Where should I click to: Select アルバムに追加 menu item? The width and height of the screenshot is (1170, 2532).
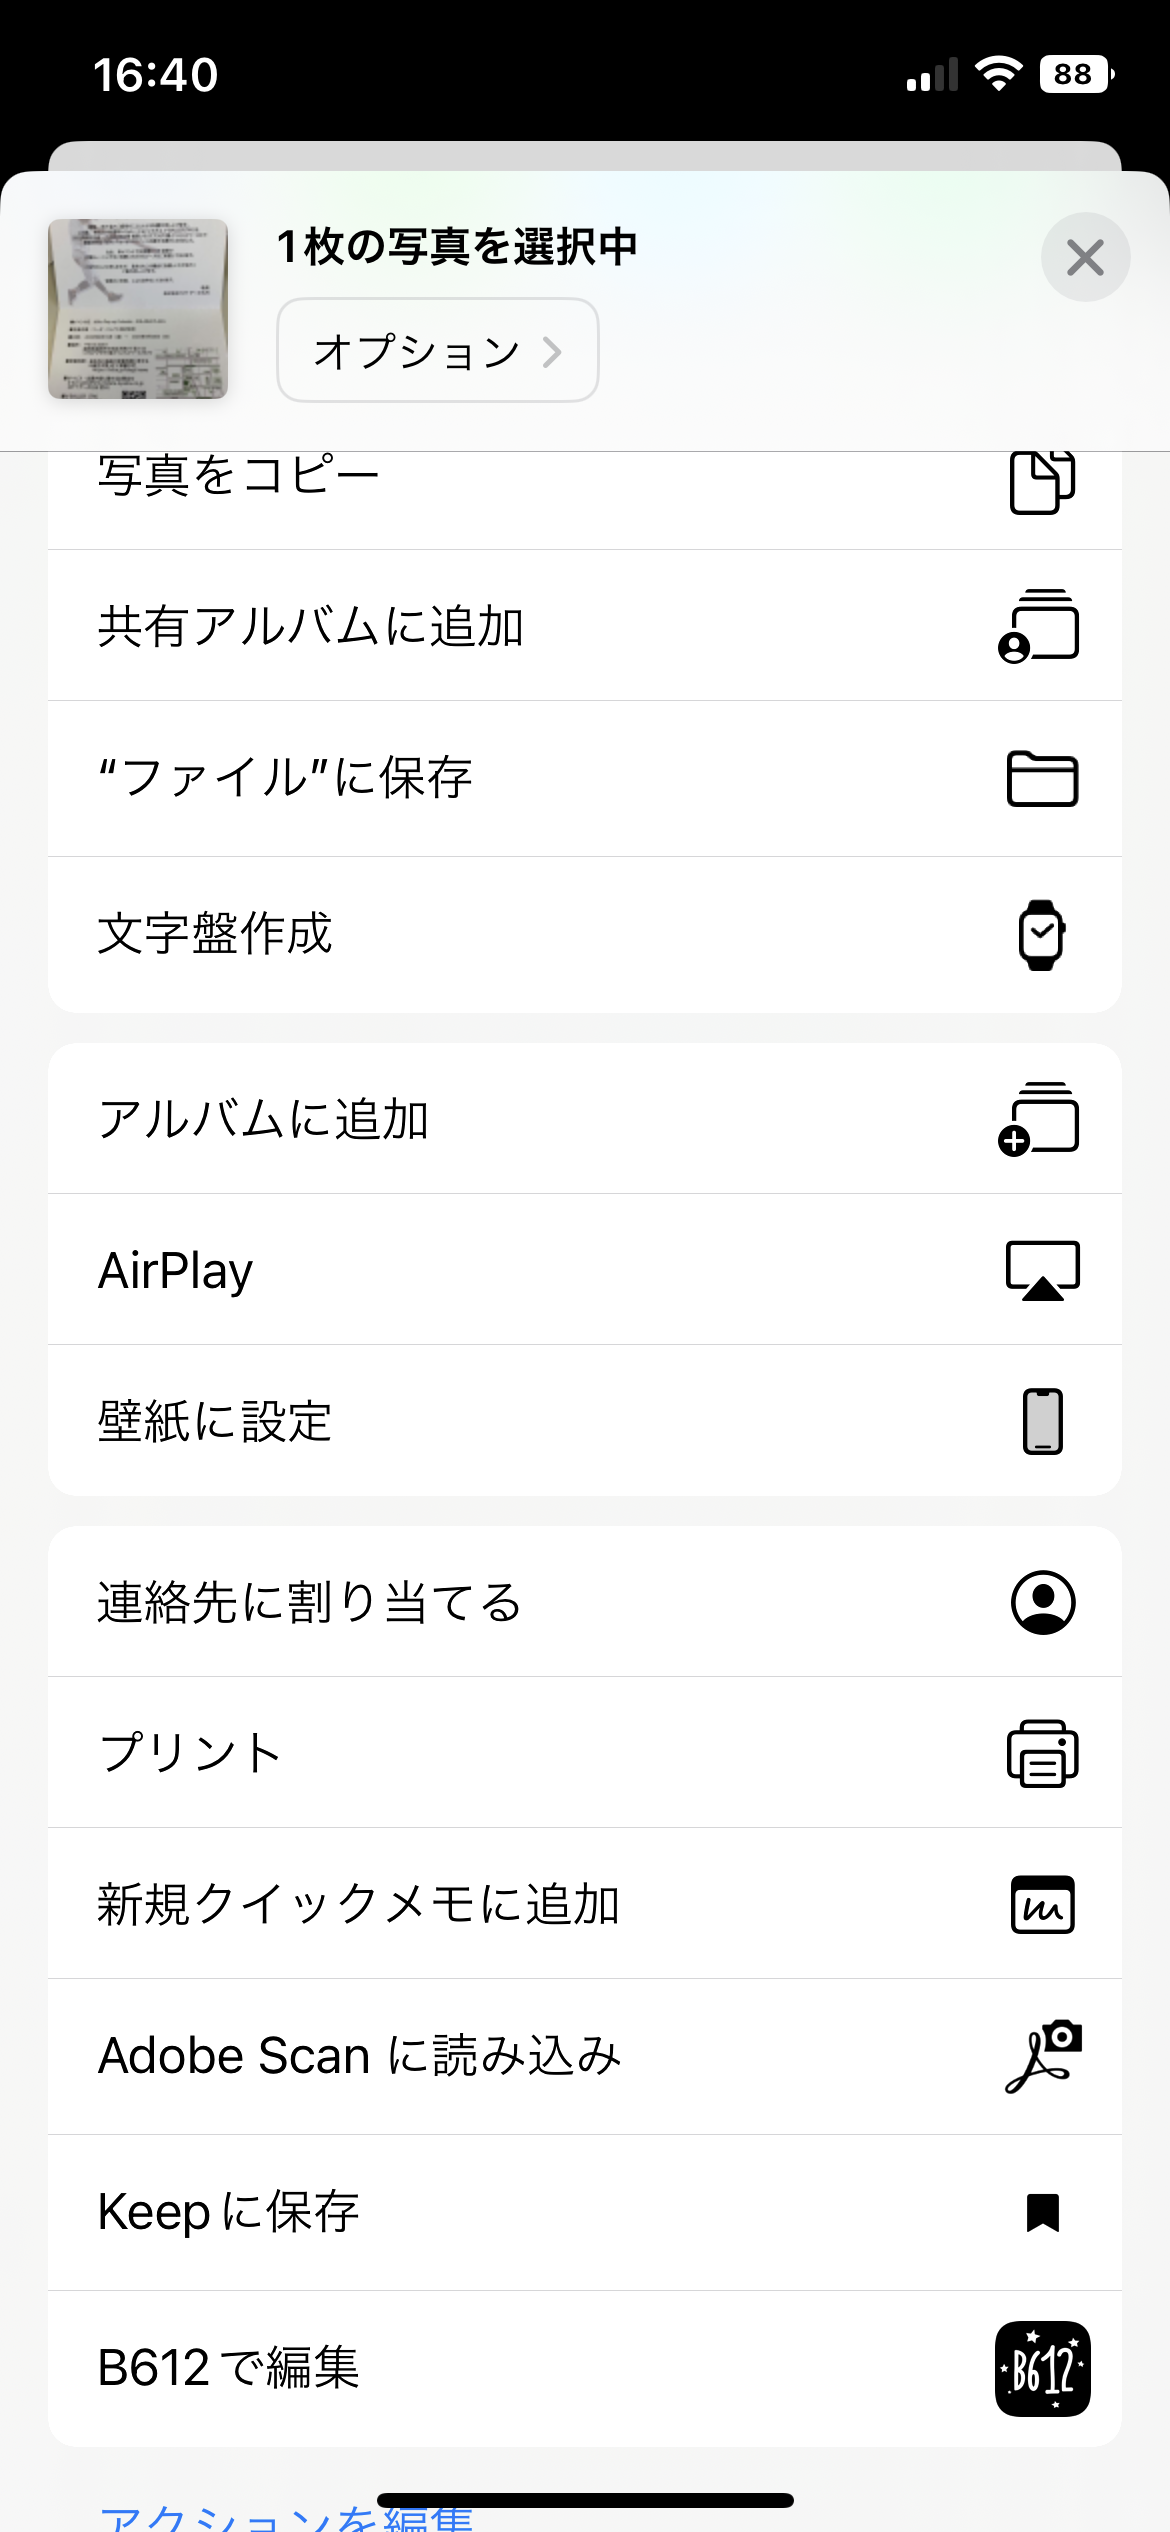[x=264, y=1119]
